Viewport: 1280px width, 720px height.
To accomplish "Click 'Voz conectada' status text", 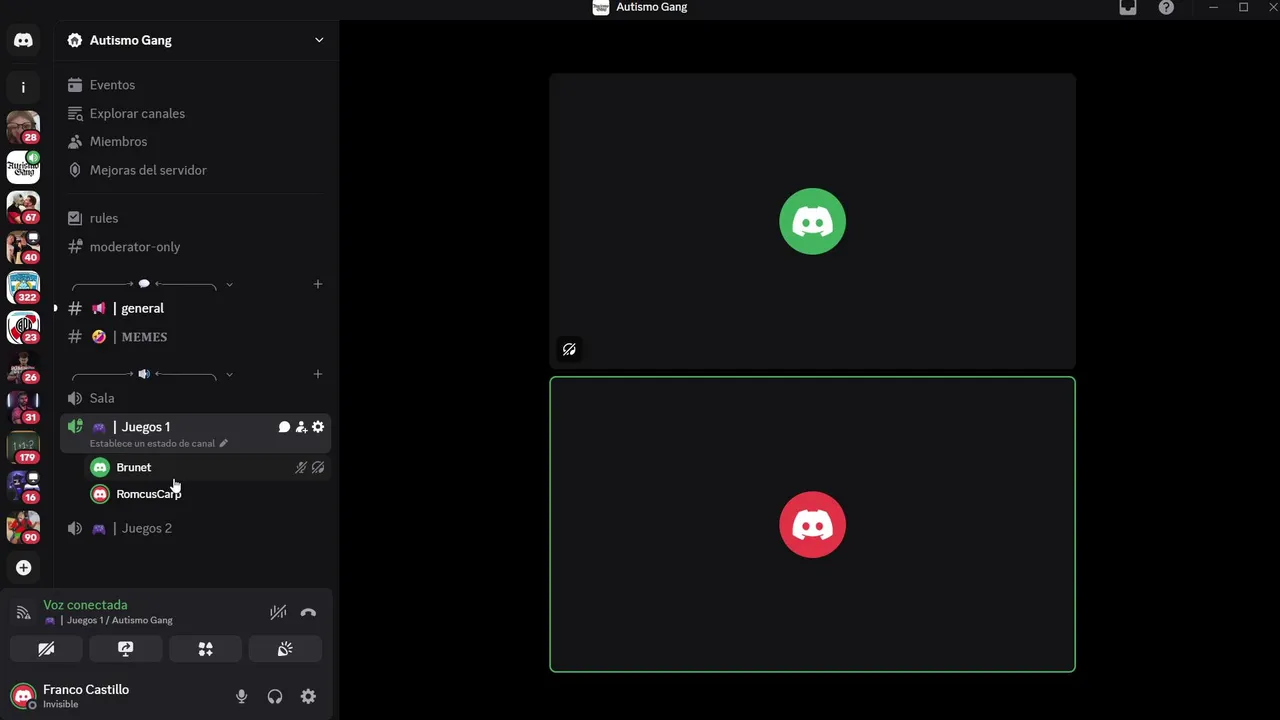I will (x=85, y=605).
